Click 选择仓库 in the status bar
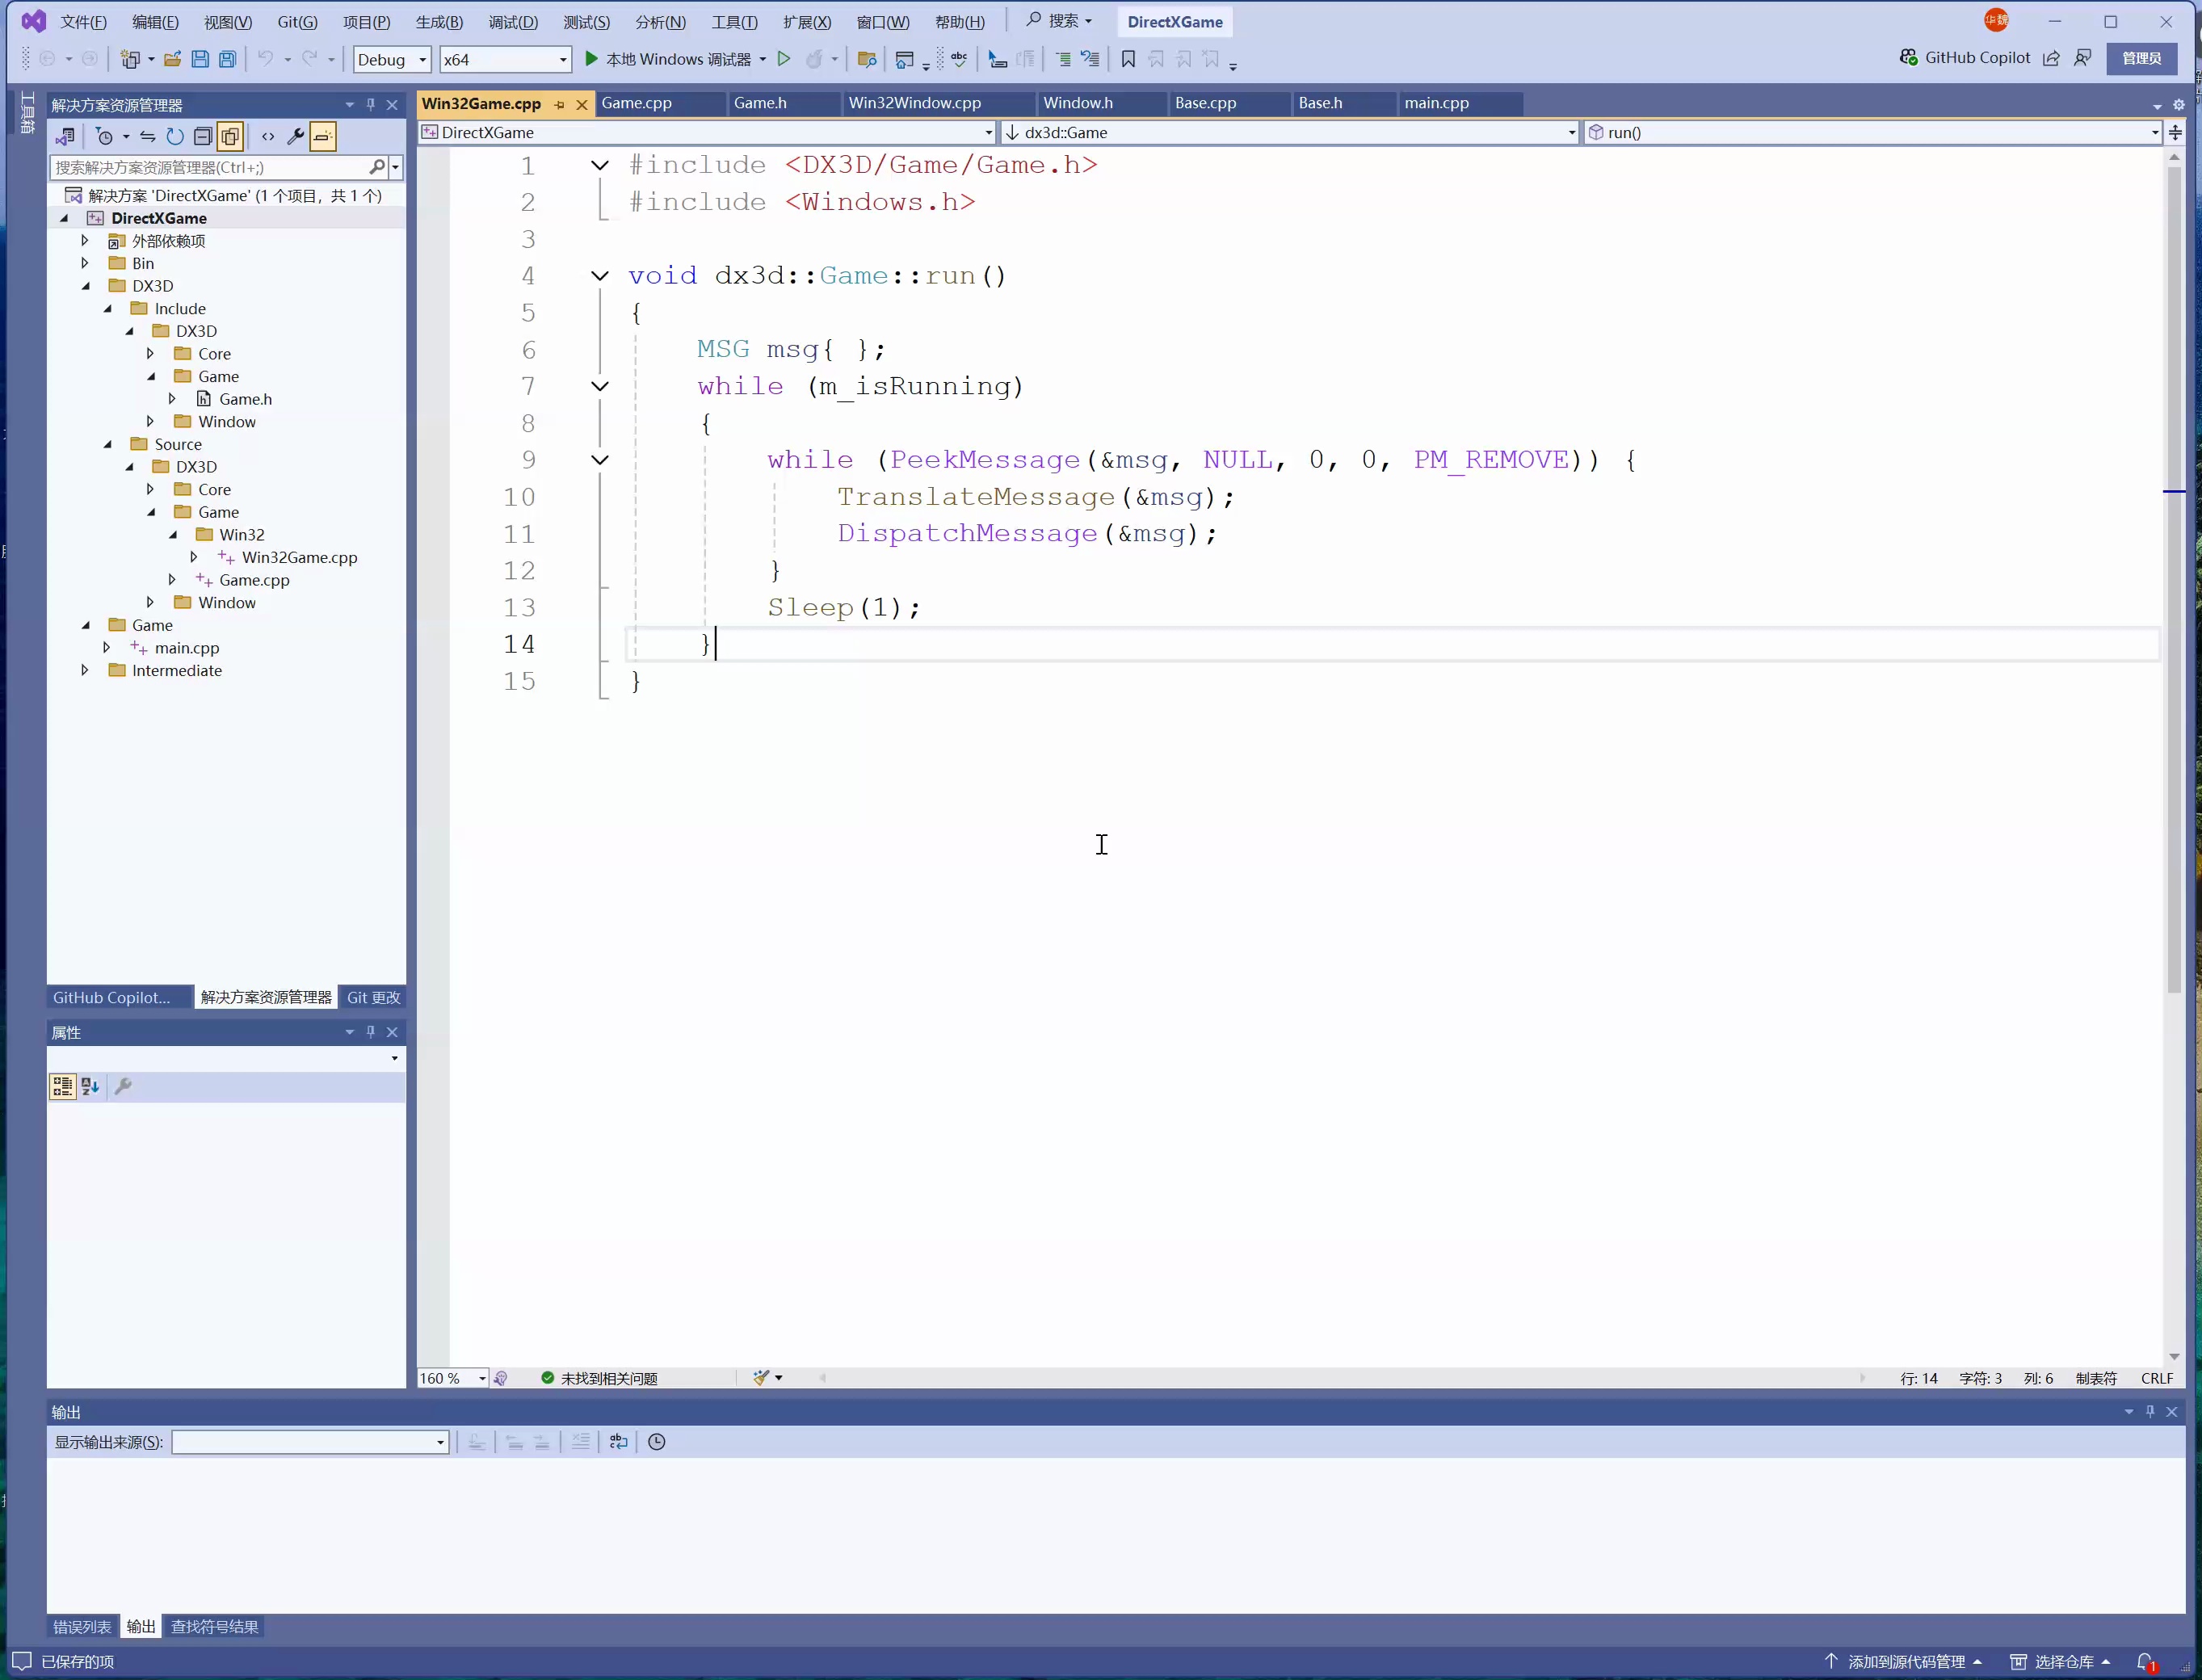The height and width of the screenshot is (1680, 2202). click(2061, 1661)
